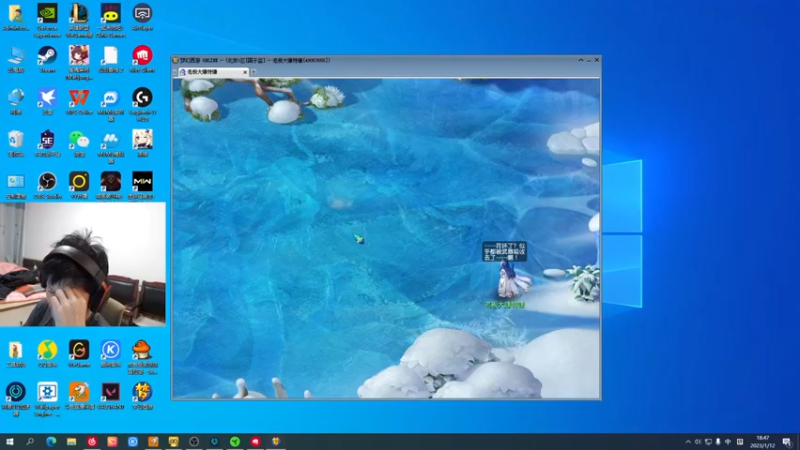Open Microsoft Edge from the taskbar

(51, 442)
